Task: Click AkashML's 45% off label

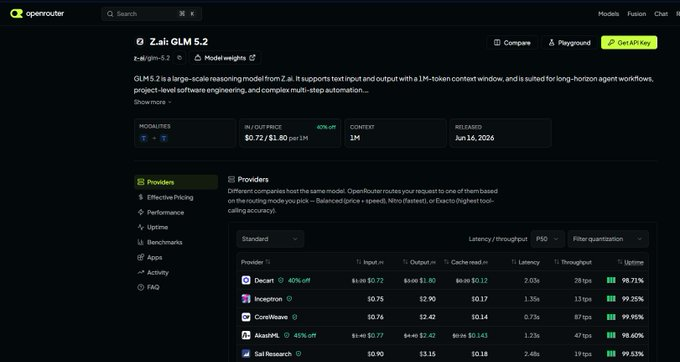Action: [x=305, y=335]
